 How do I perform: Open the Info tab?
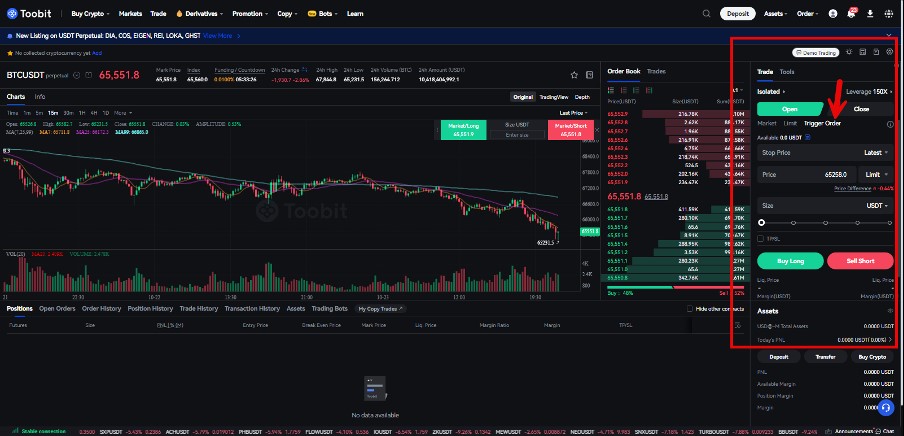pyautogui.click(x=40, y=96)
